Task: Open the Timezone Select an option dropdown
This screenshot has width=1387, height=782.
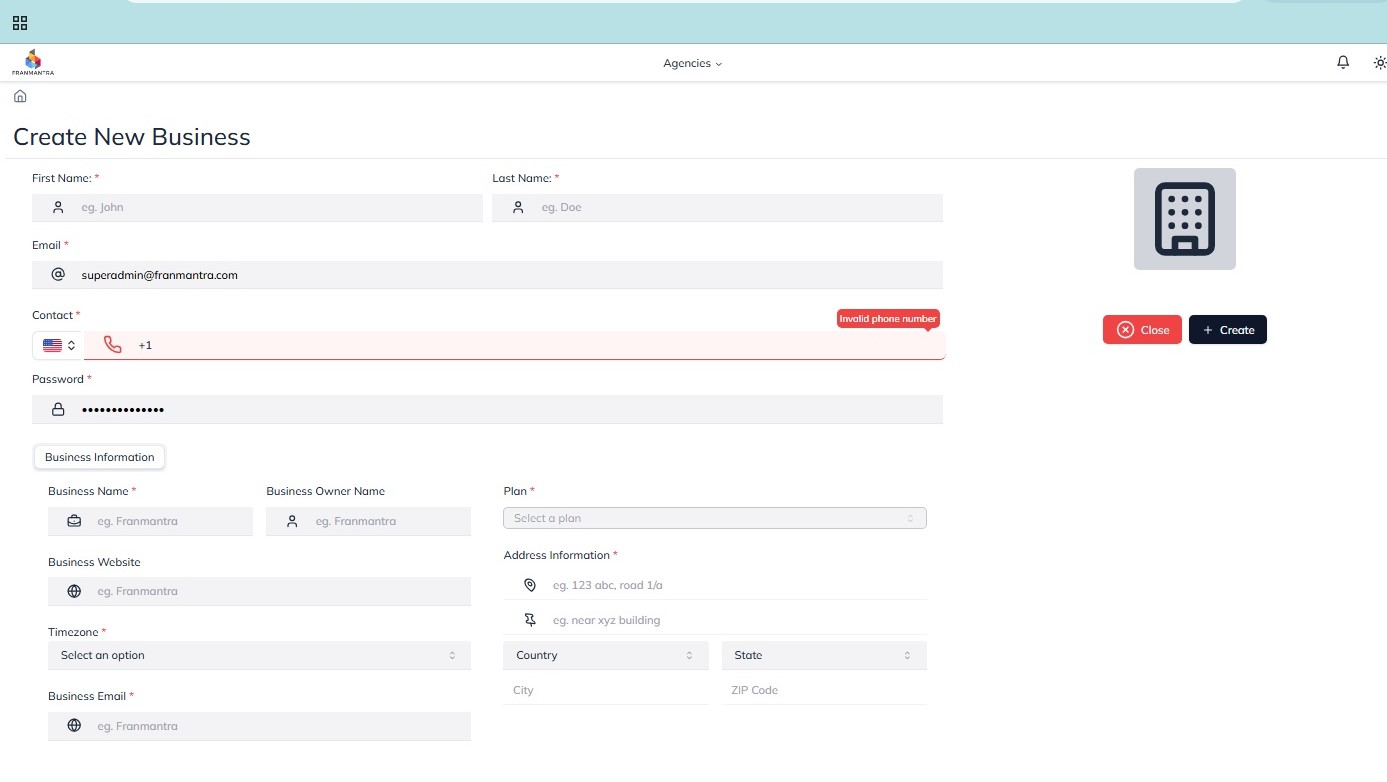Action: [x=258, y=655]
